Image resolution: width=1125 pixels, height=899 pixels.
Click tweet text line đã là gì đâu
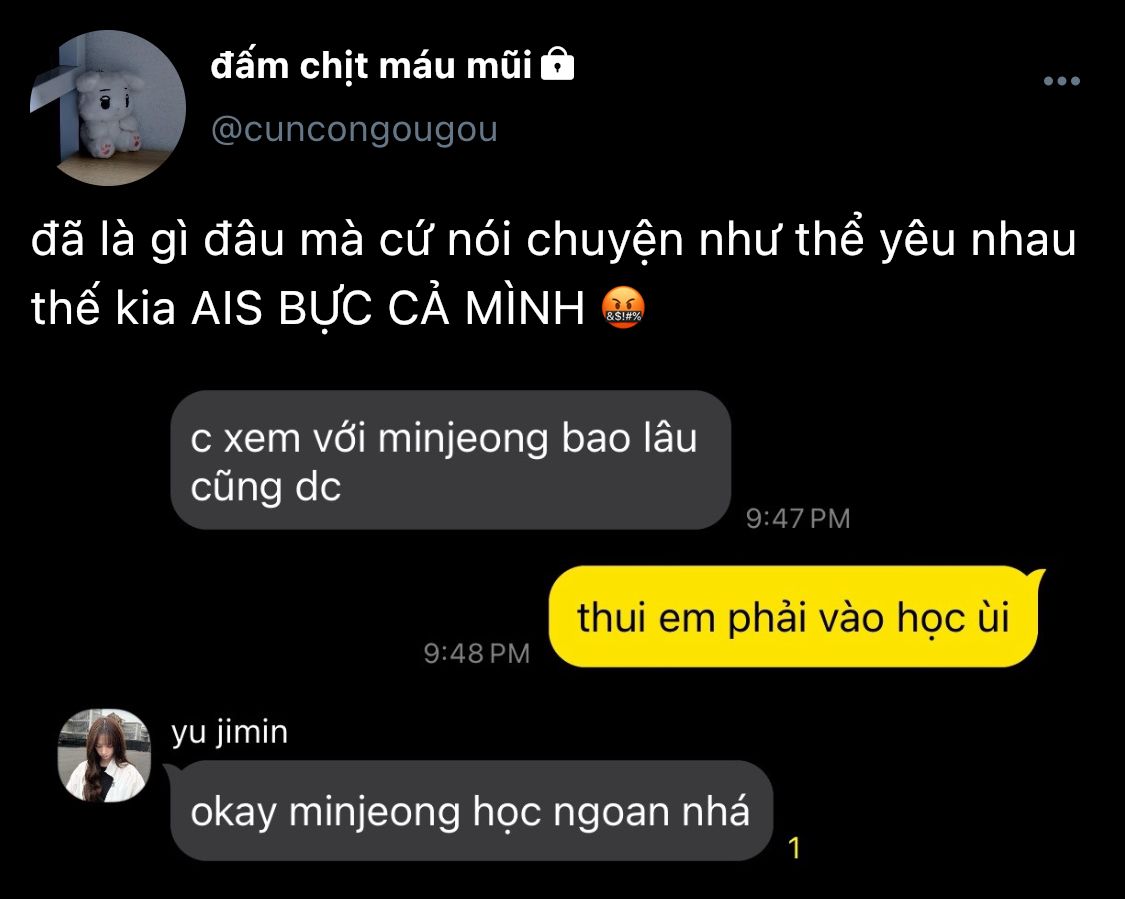(553, 240)
